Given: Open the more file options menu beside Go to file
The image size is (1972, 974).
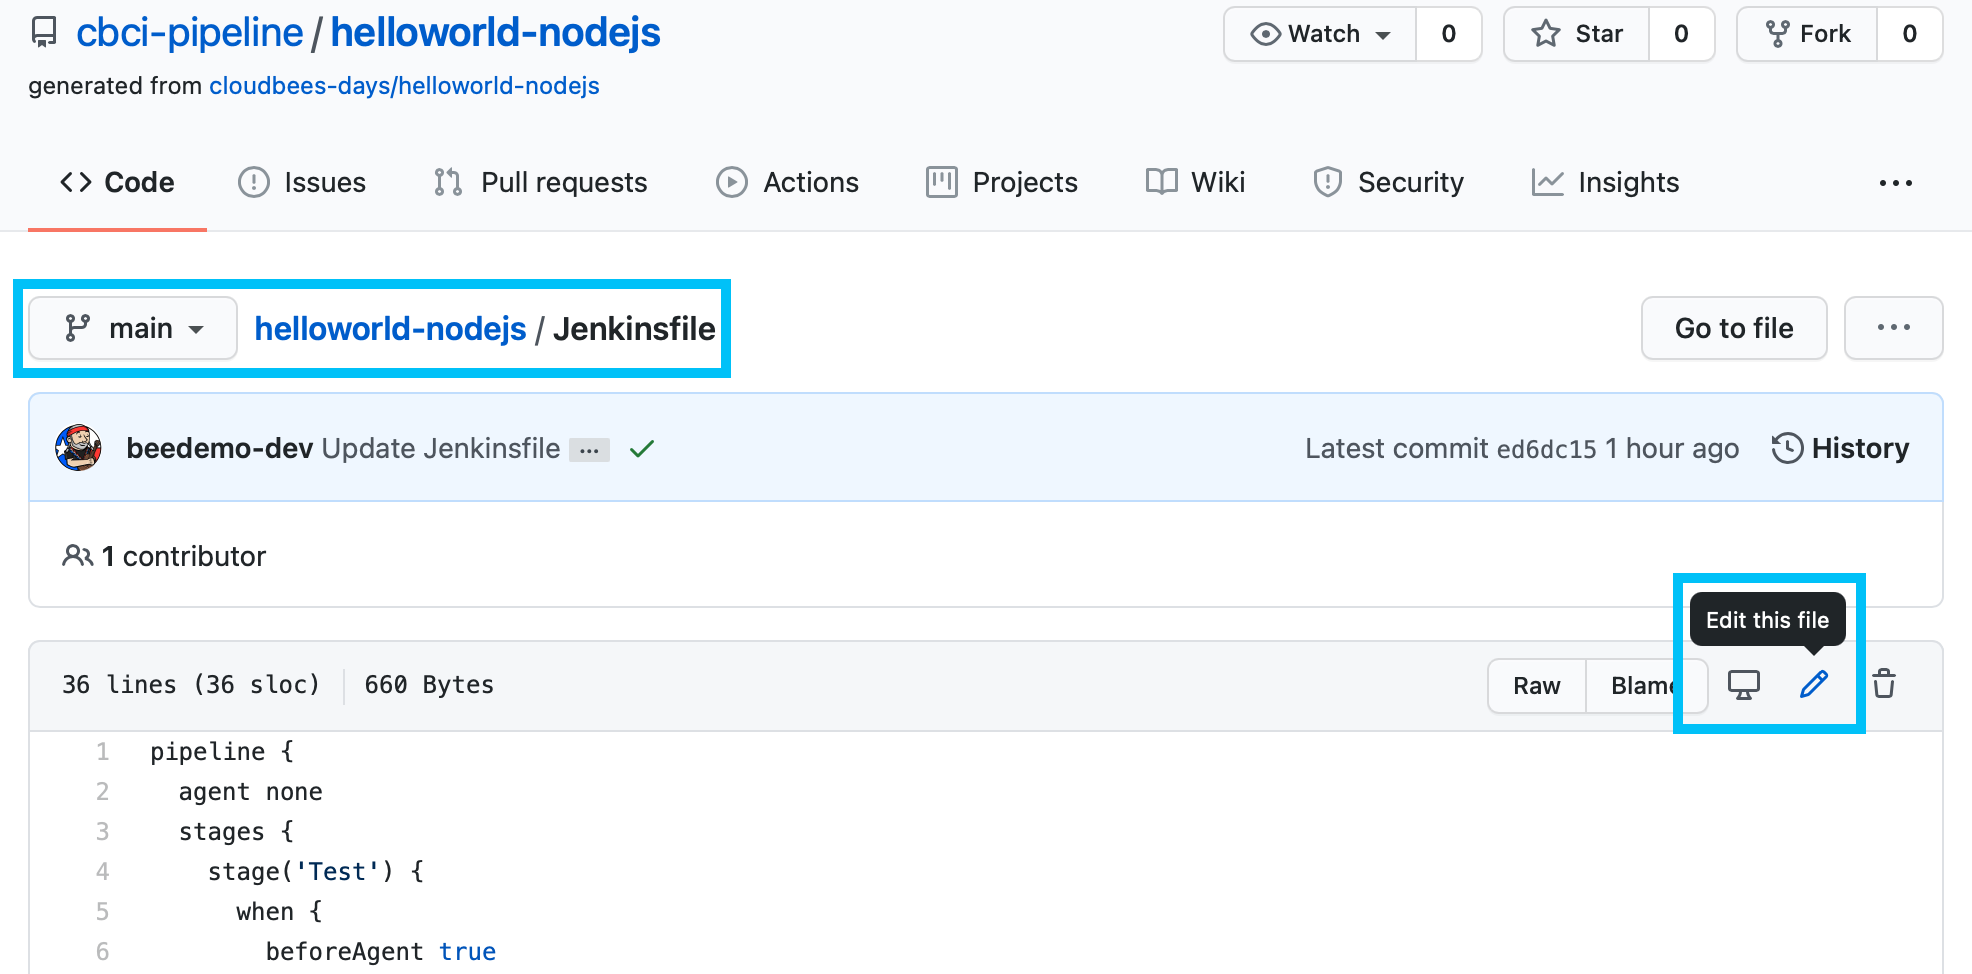Looking at the screenshot, I should pos(1892,328).
